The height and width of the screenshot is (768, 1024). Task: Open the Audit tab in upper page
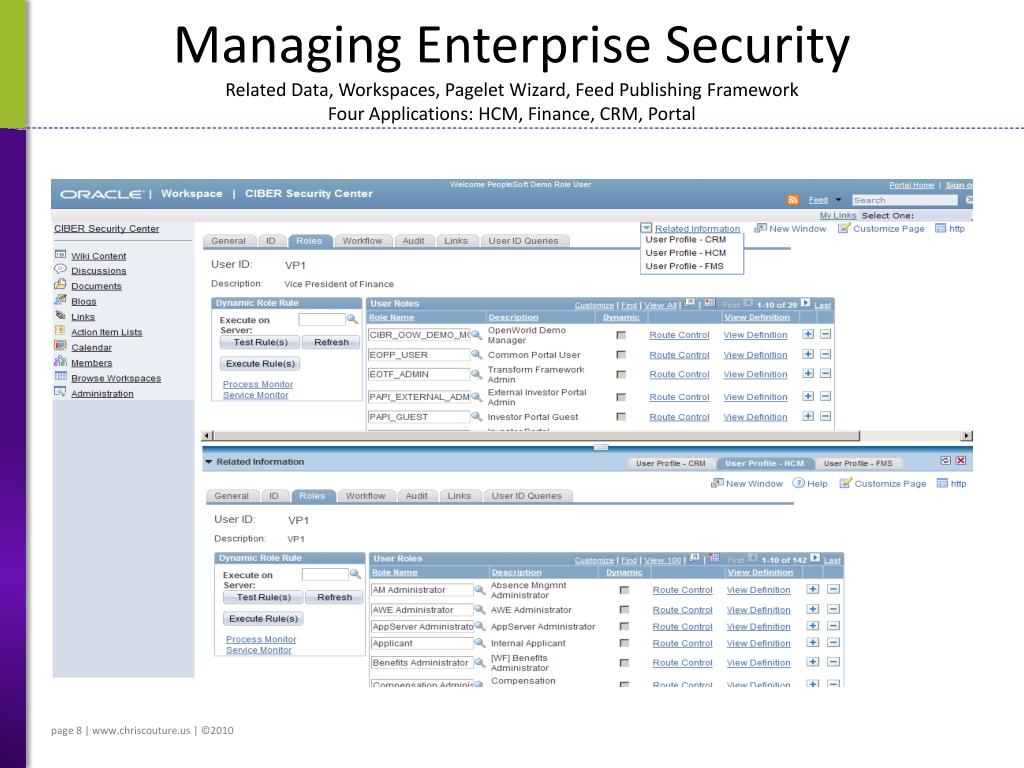(413, 241)
